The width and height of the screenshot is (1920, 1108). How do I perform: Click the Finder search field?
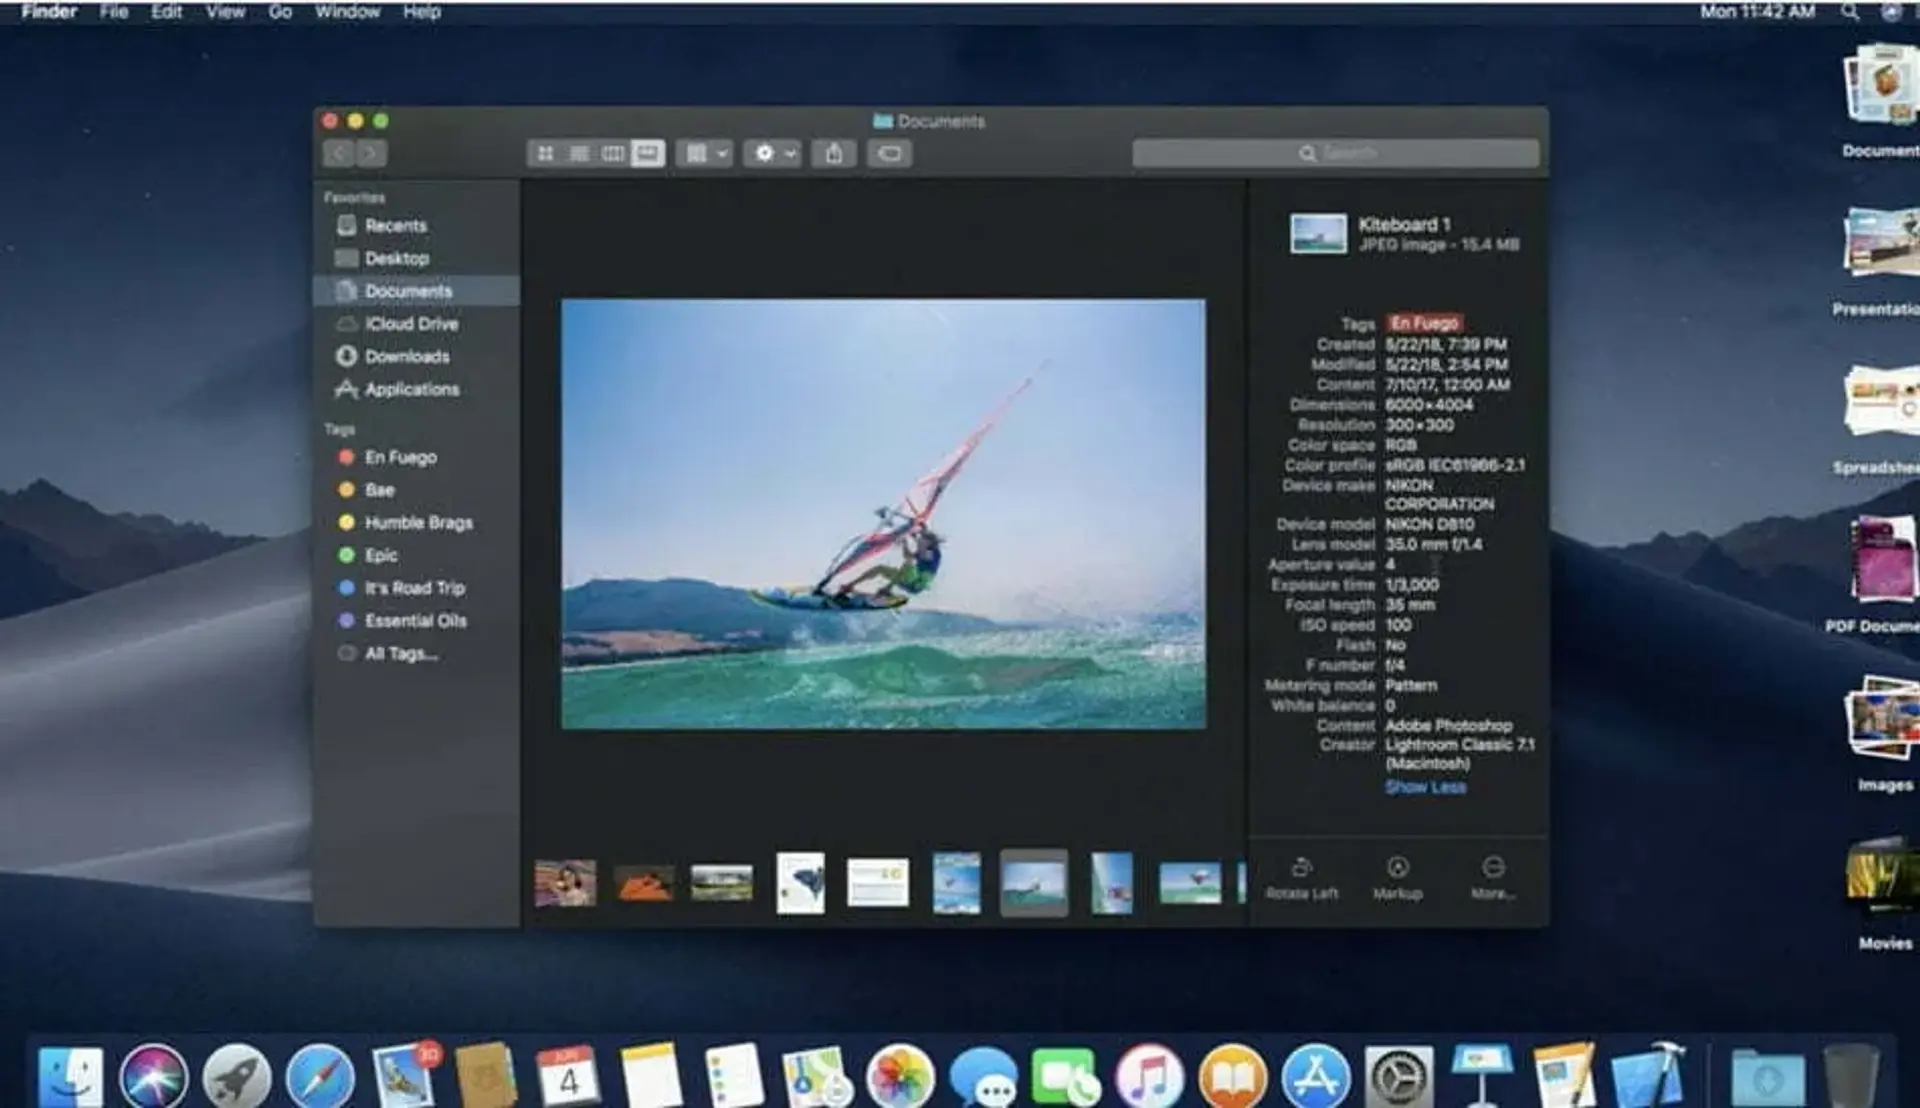pos(1336,153)
